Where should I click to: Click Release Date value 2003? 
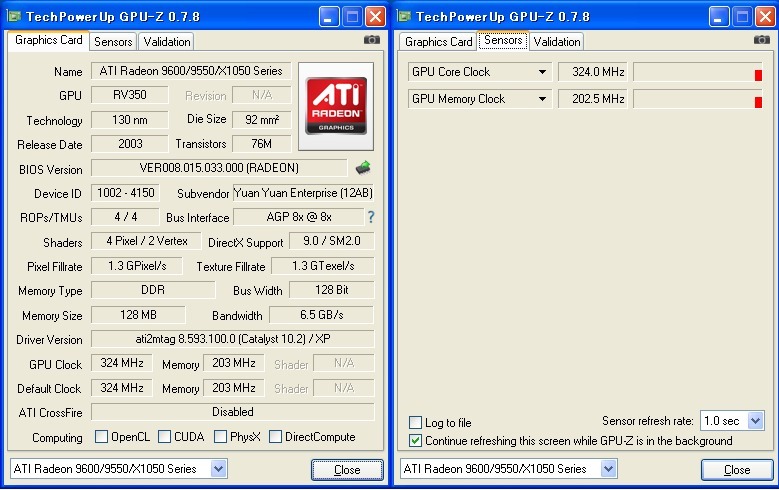(130, 144)
